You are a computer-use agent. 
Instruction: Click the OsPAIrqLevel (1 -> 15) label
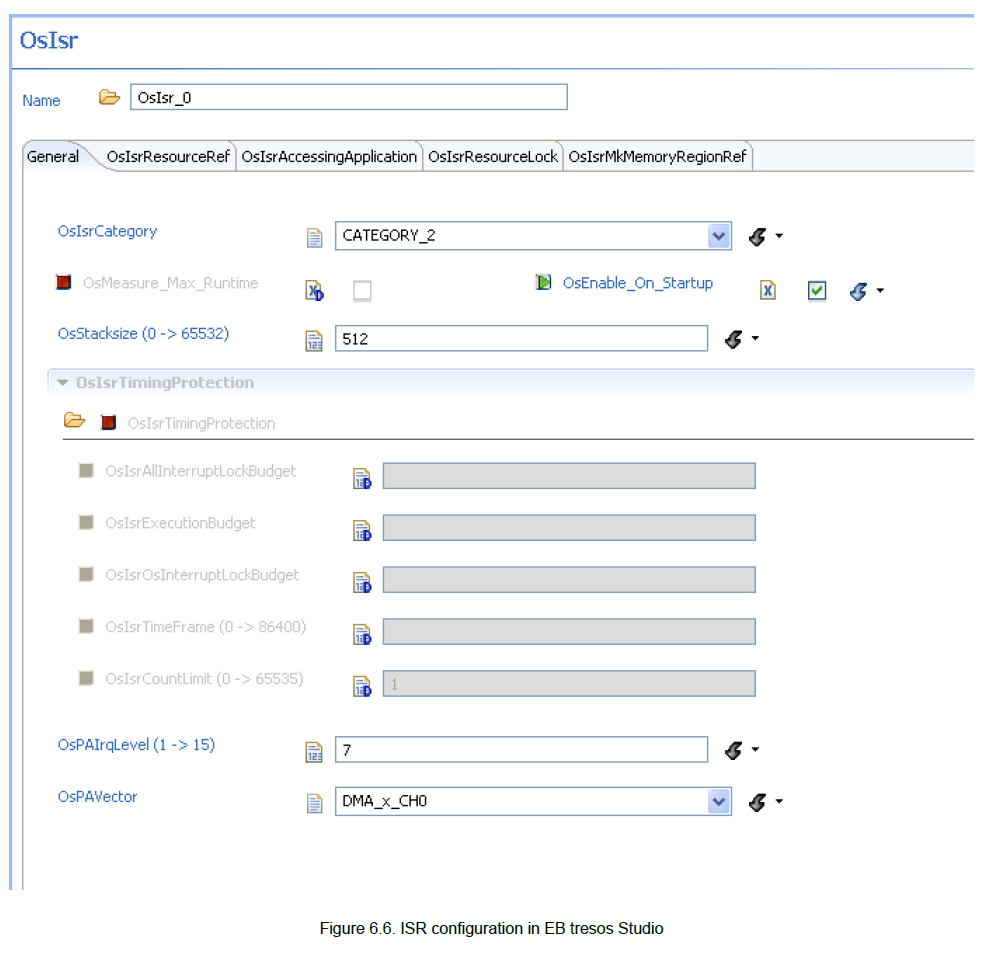pos(136,744)
